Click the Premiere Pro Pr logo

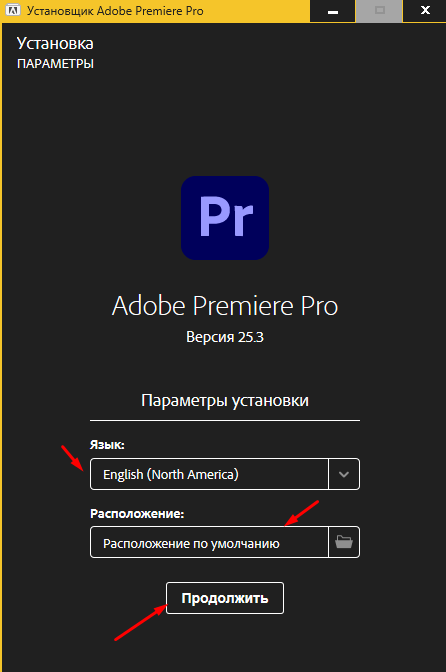[225, 218]
